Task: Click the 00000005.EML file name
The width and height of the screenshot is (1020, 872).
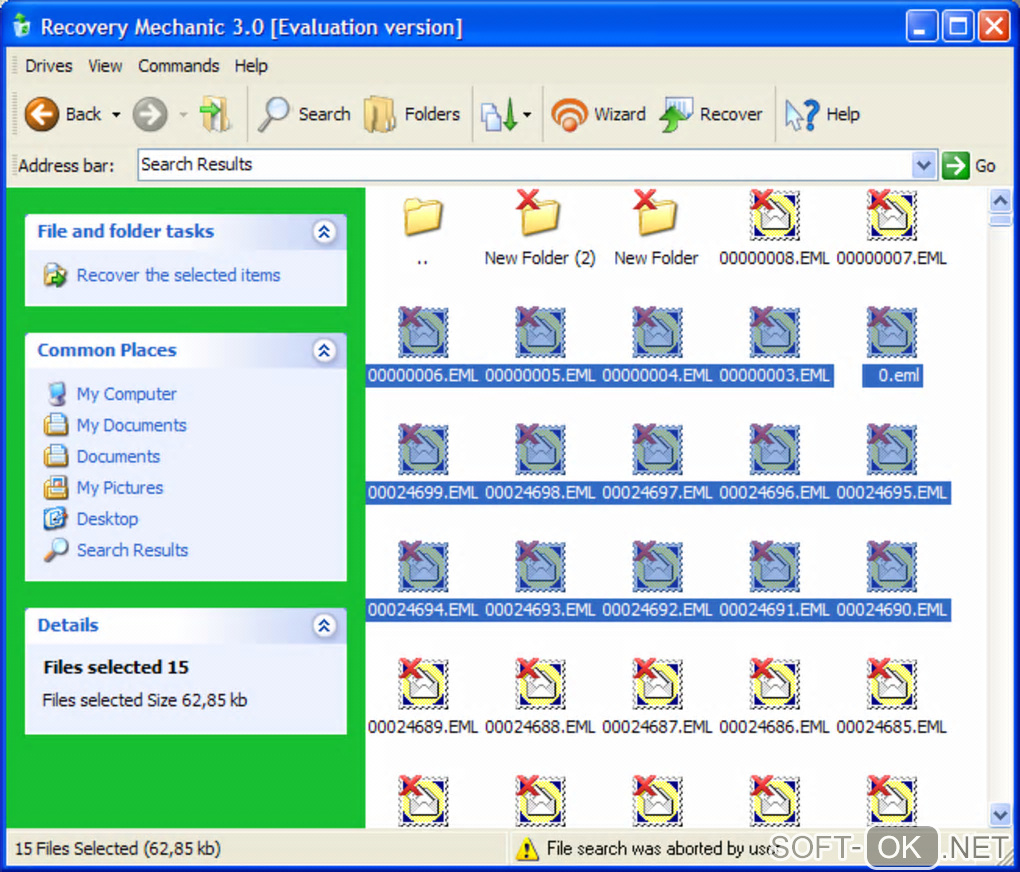Action: pyautogui.click(x=540, y=375)
